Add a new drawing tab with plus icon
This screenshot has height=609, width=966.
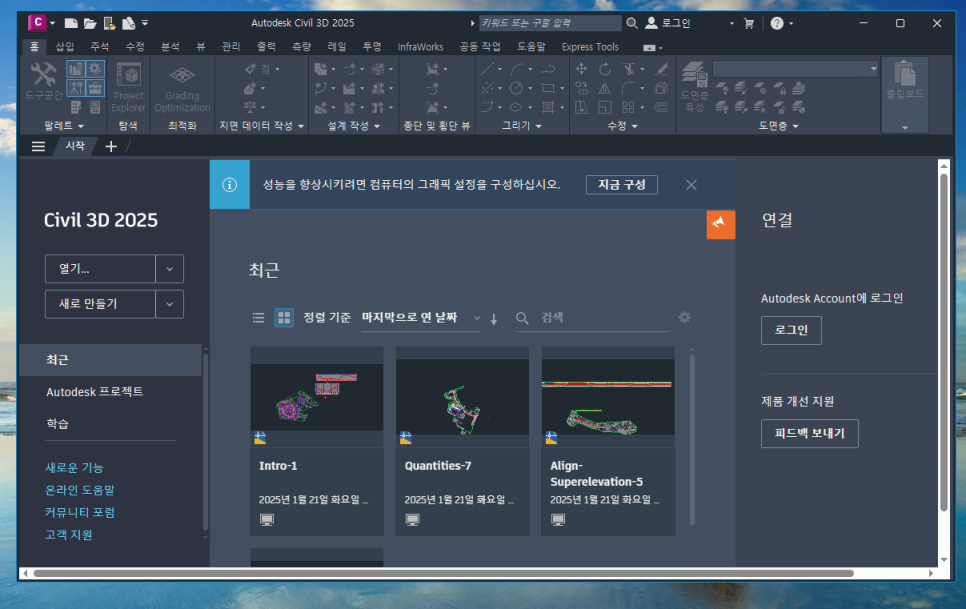pyautogui.click(x=111, y=147)
